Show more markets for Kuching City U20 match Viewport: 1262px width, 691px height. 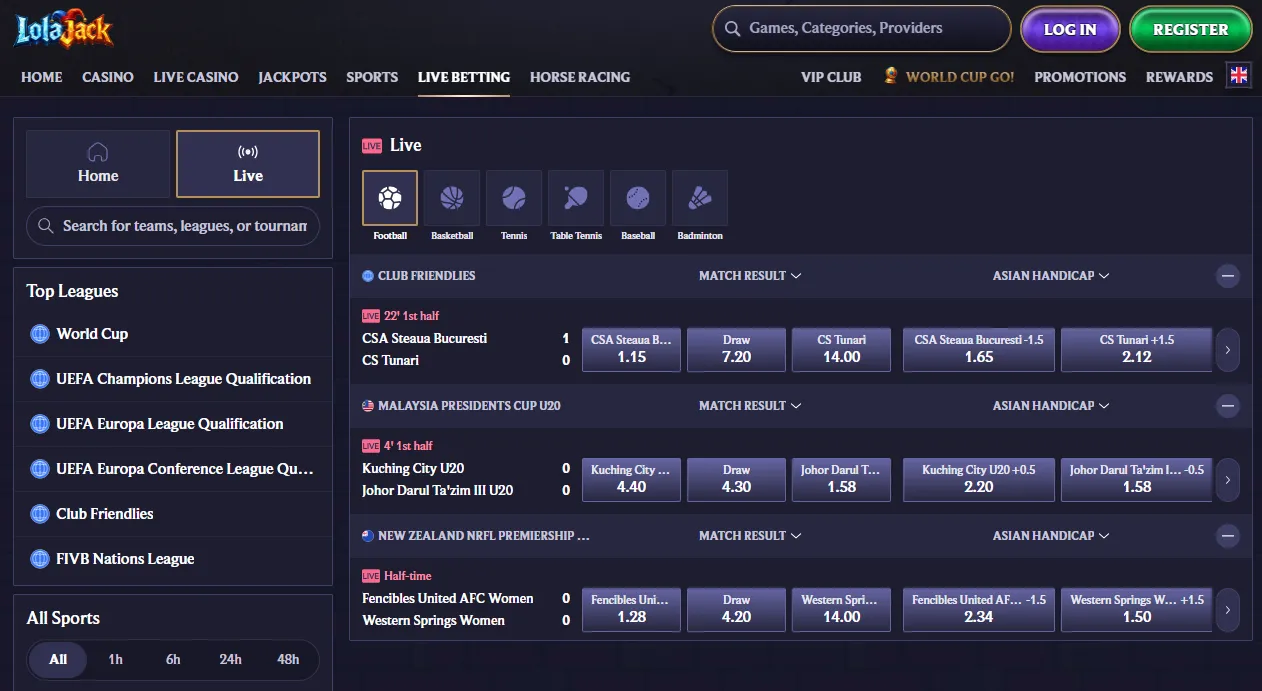click(1227, 480)
